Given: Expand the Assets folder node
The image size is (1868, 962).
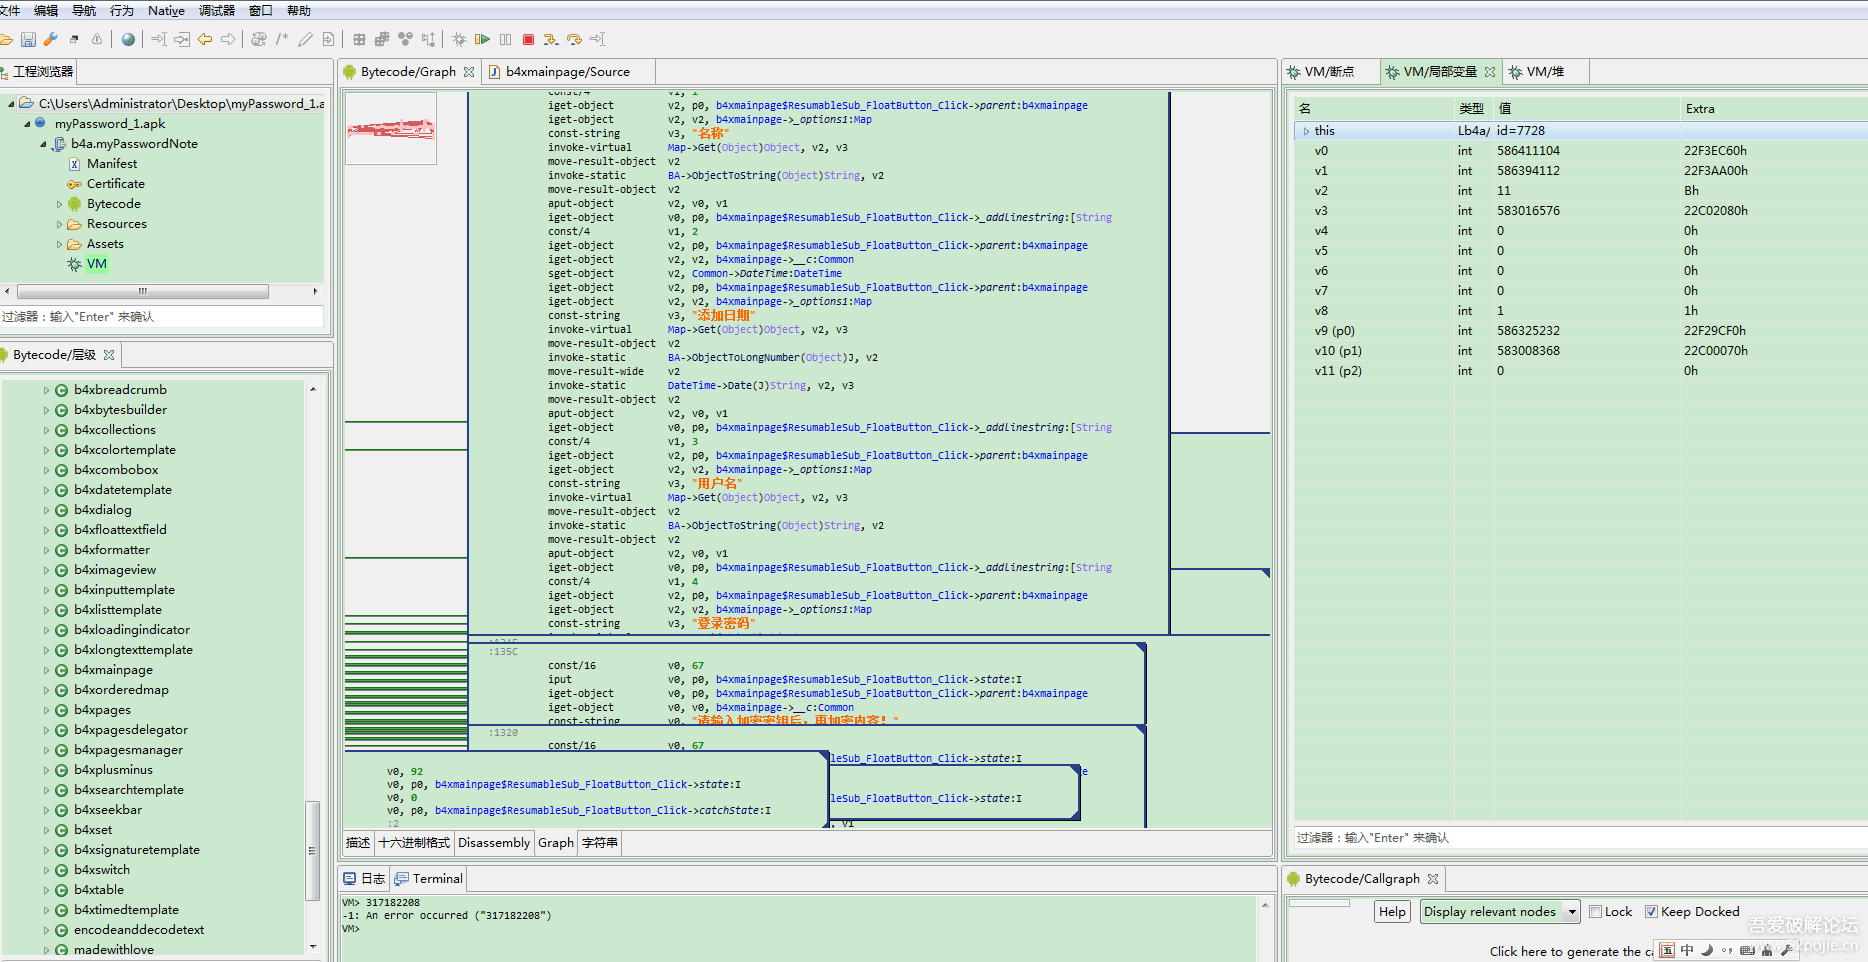Looking at the screenshot, I should pos(59,244).
